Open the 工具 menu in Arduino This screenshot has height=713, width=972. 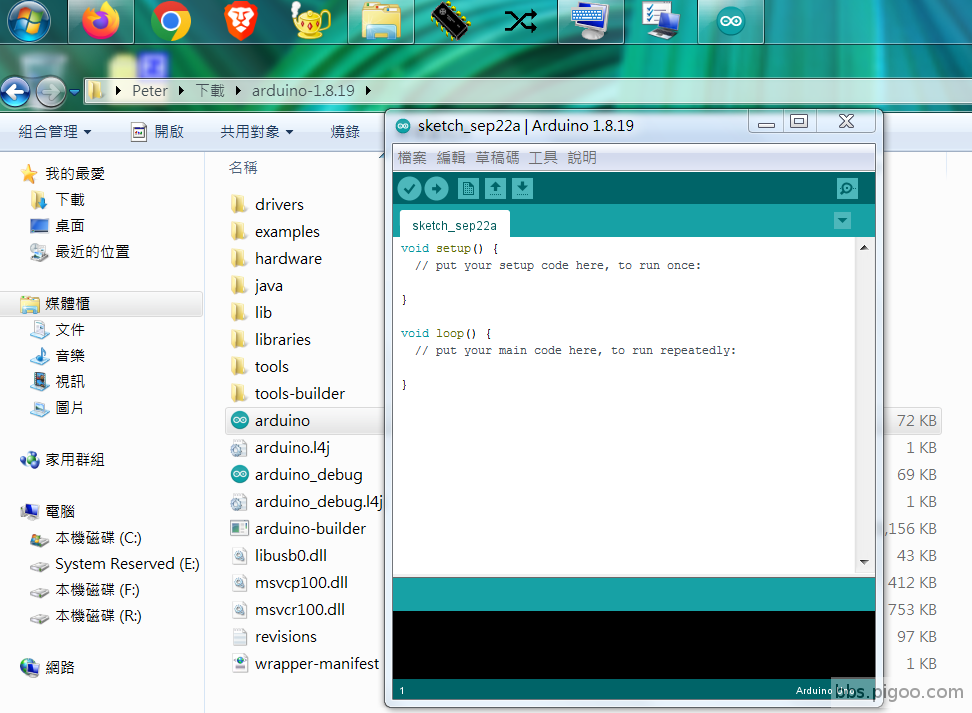[543, 157]
